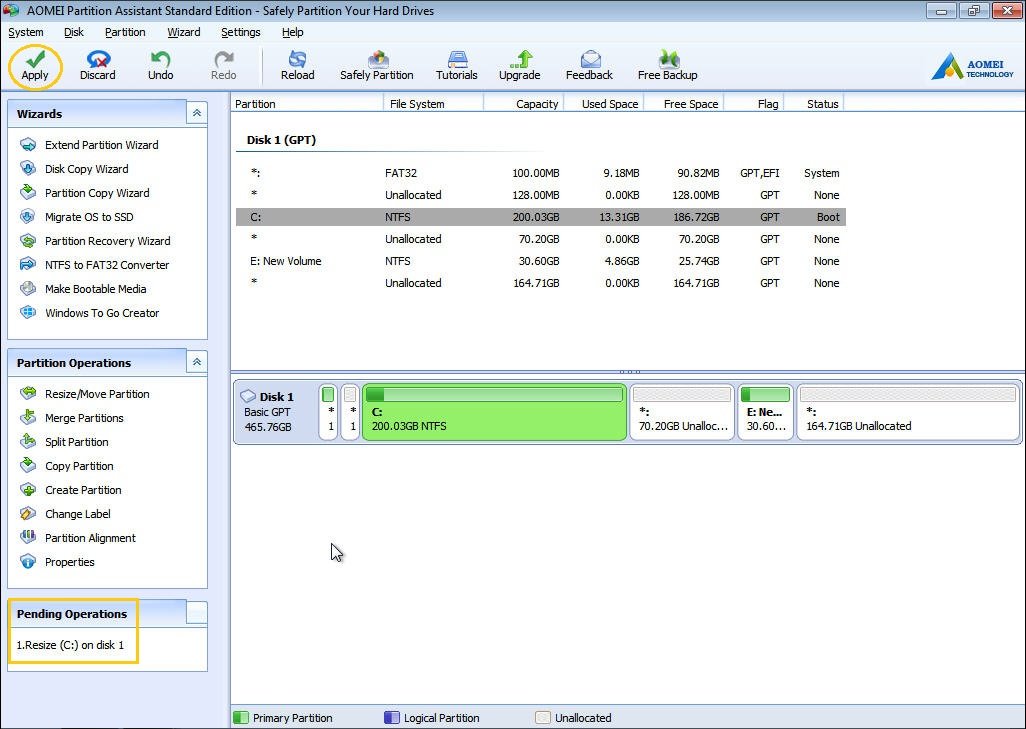Screen dimensions: 1026x729
Task: Sort by the Flag column header
Action: (x=753, y=103)
